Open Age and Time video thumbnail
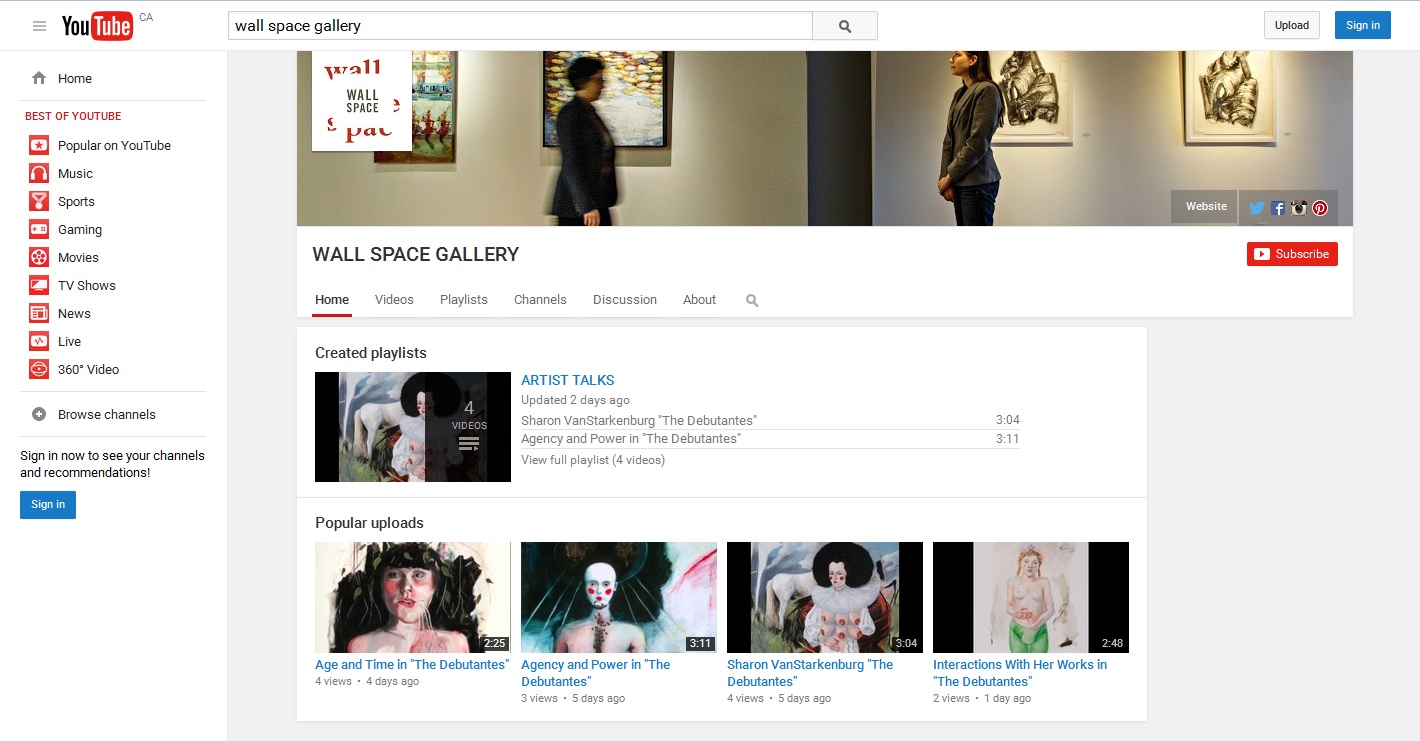Image resolution: width=1420 pixels, height=741 pixels. point(413,598)
